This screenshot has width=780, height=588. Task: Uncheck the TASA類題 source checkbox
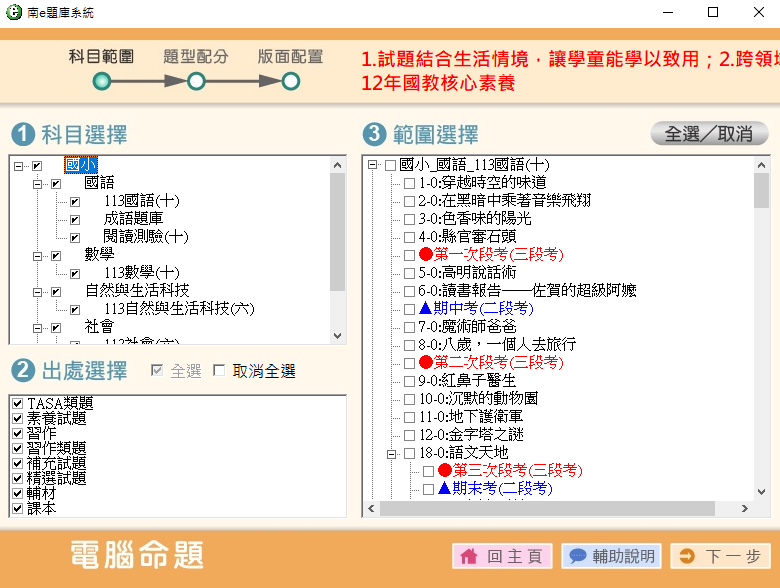point(17,403)
